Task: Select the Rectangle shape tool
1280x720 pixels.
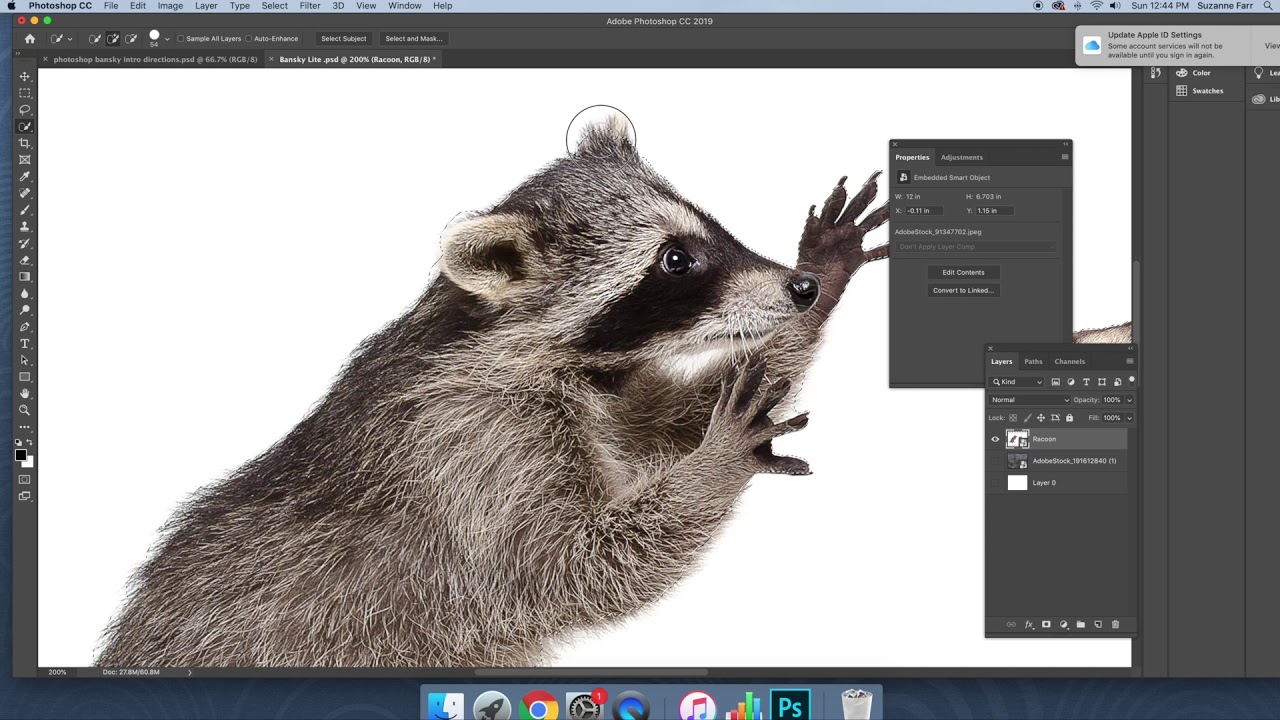Action: tap(25, 377)
